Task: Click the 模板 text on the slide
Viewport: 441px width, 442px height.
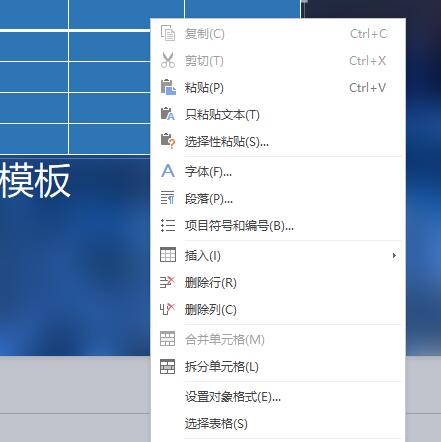Action: 35,180
